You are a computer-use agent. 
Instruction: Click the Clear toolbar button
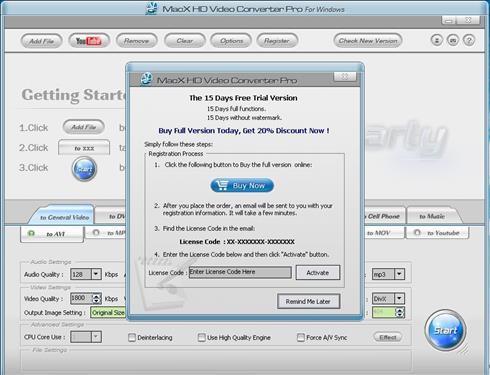[x=184, y=41]
